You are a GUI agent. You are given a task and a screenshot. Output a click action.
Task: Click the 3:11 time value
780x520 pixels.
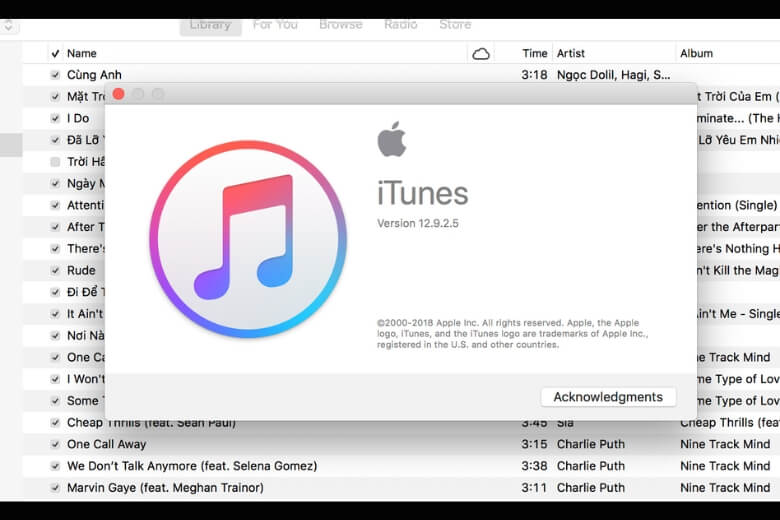pyautogui.click(x=534, y=488)
